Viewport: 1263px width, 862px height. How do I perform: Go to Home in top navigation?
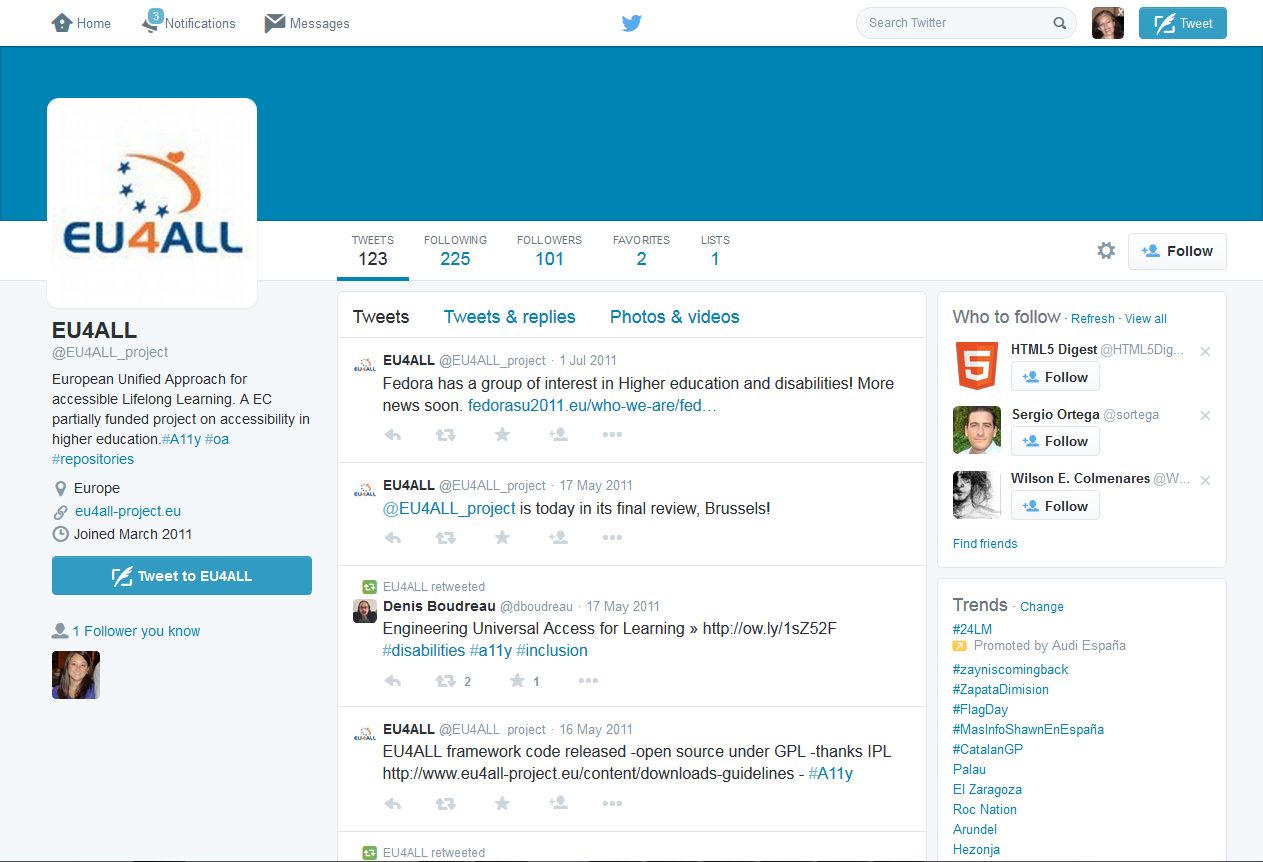coord(81,23)
